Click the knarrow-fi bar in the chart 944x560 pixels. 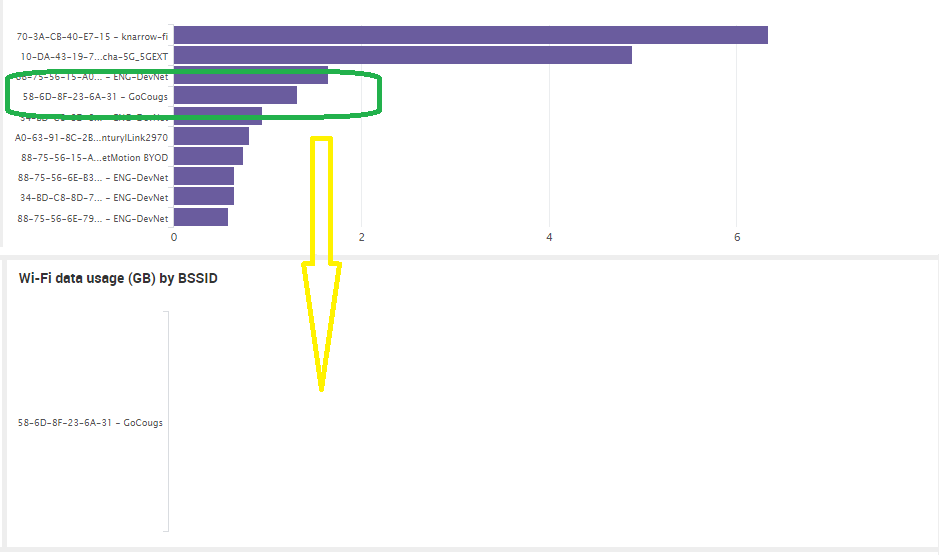[x=471, y=35]
